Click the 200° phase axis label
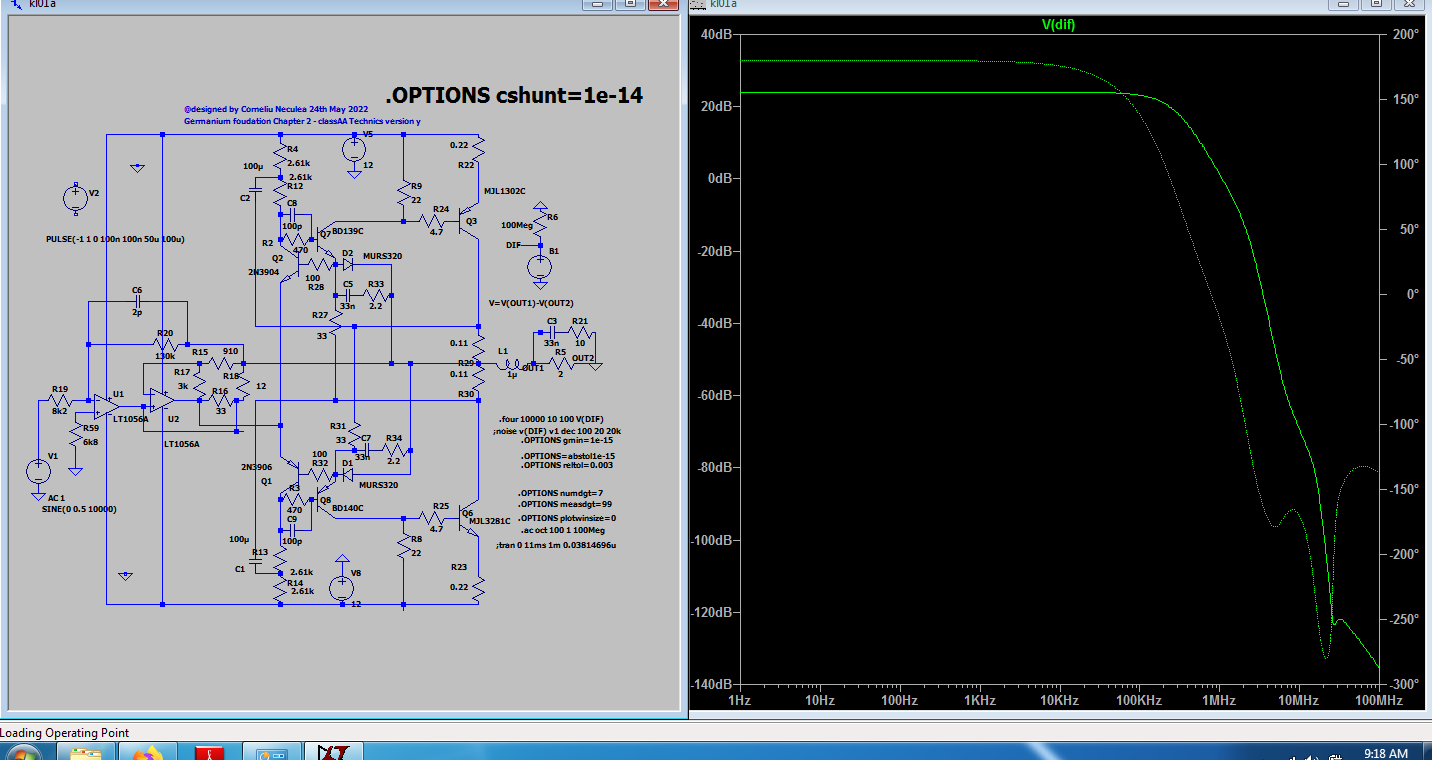Viewport: 1432px width, 760px height. point(1406,34)
